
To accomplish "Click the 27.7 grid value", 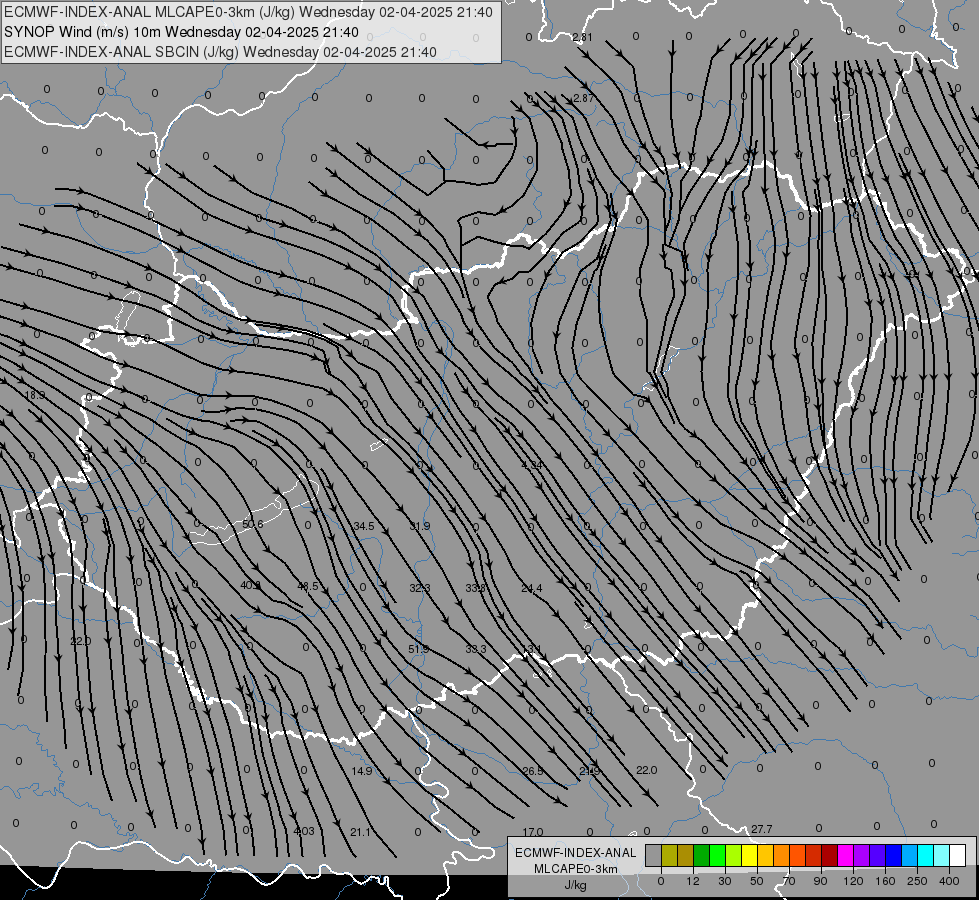I will click(x=761, y=829).
